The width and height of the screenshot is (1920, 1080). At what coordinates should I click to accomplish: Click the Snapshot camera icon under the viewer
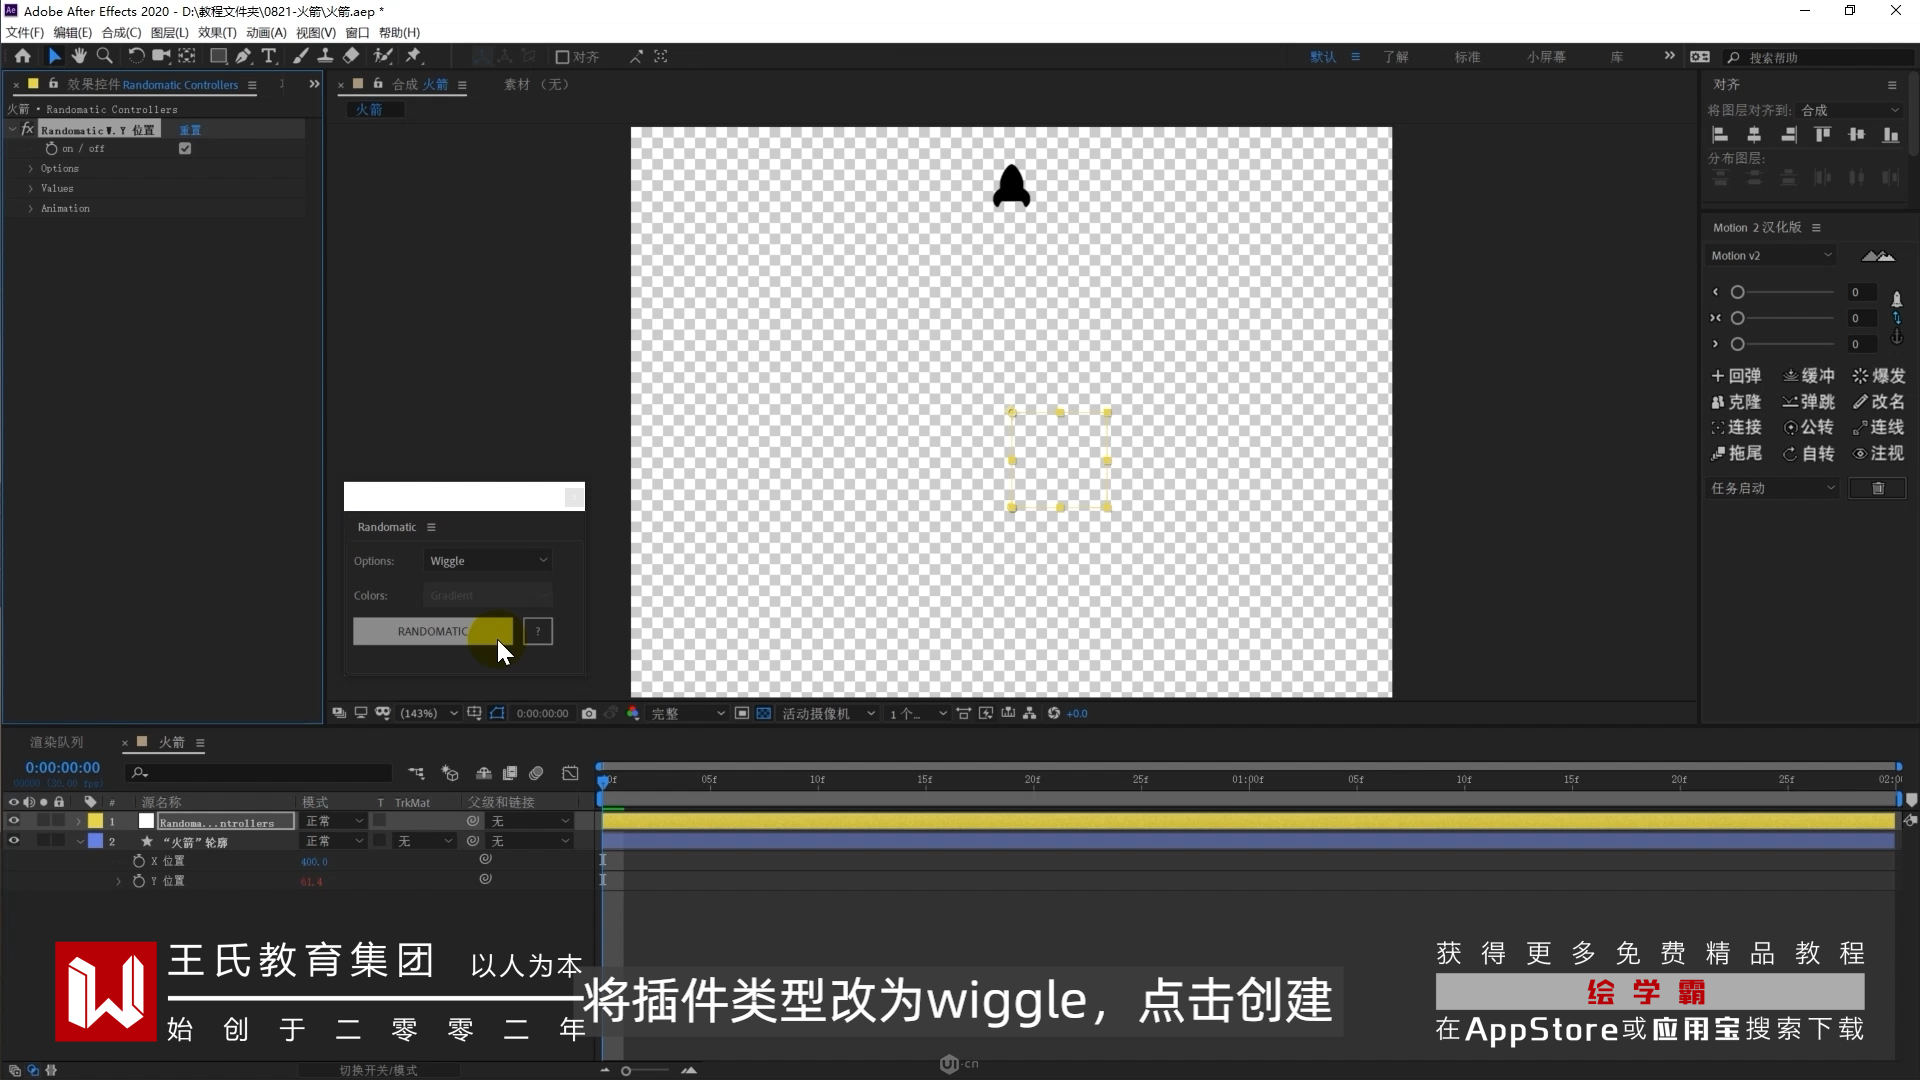point(589,713)
